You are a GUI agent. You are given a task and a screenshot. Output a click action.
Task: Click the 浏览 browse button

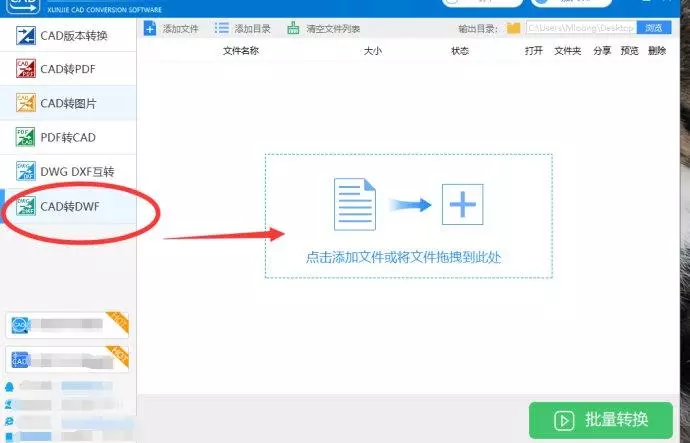pos(654,28)
